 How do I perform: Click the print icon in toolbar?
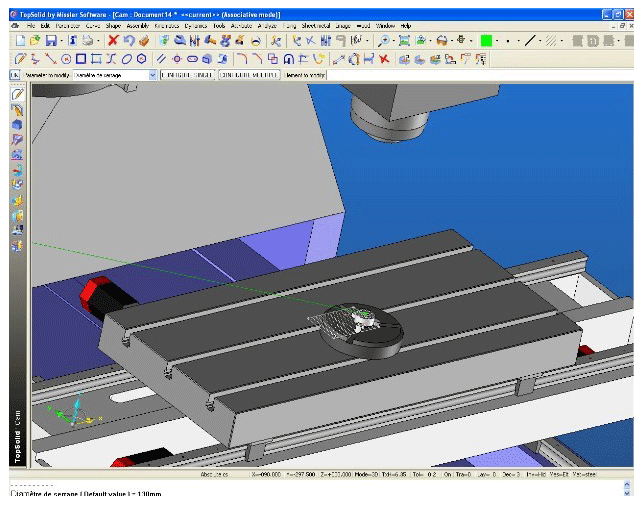point(88,41)
